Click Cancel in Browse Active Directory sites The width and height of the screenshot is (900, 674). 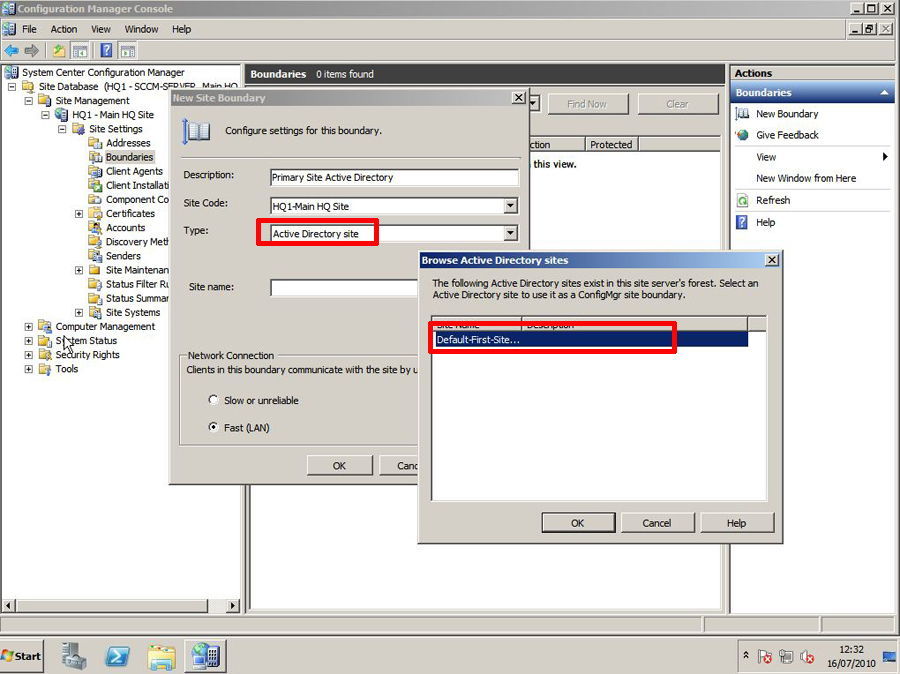coord(657,523)
